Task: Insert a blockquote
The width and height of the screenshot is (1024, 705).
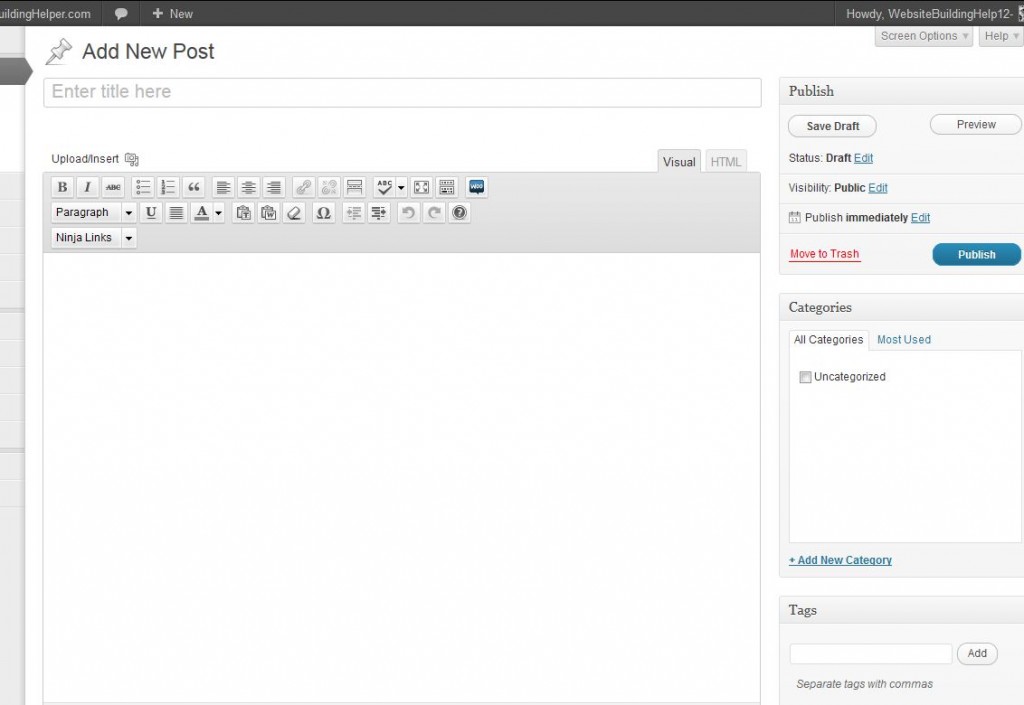Action: (194, 187)
